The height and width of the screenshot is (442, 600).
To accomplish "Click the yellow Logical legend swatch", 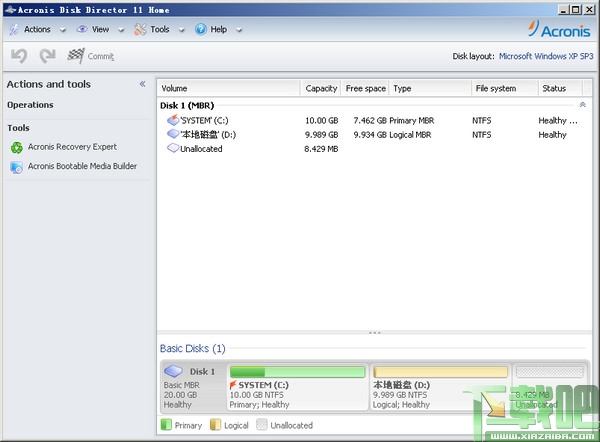I will click(x=215, y=424).
